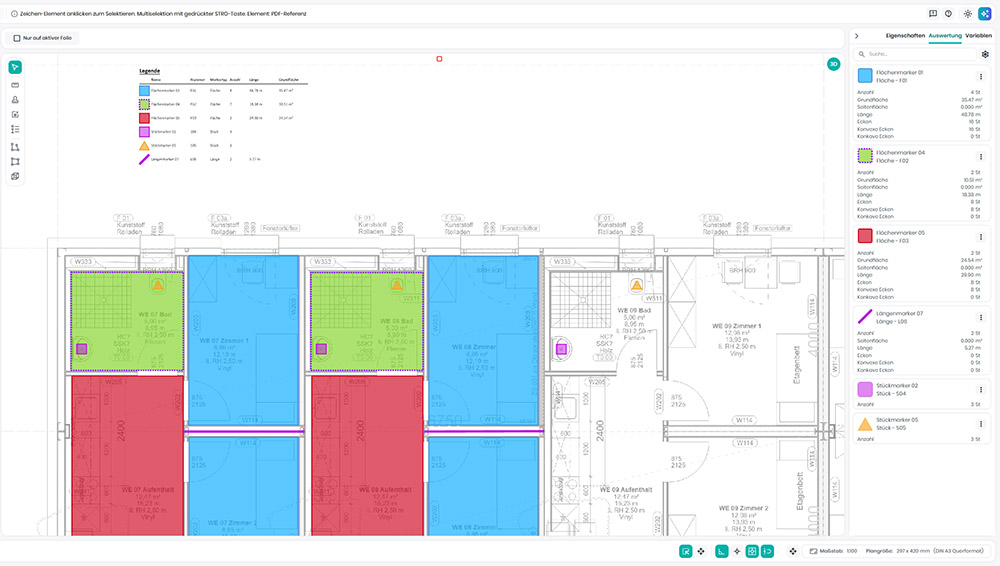Screen dimensions: 1000x566
Task: Click the purple Längenmarker 07 line swatch
Action: tap(865, 316)
